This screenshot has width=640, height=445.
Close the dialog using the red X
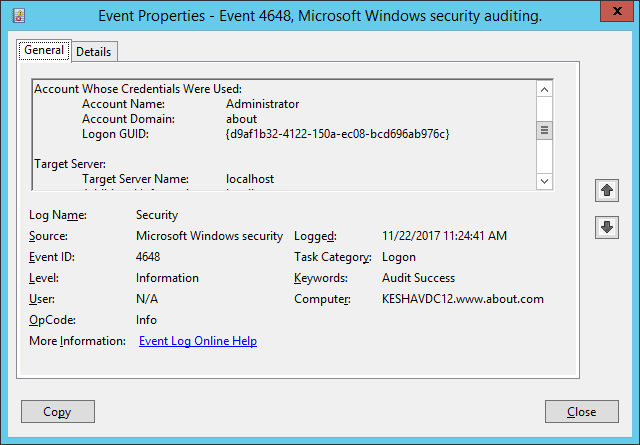tap(617, 11)
